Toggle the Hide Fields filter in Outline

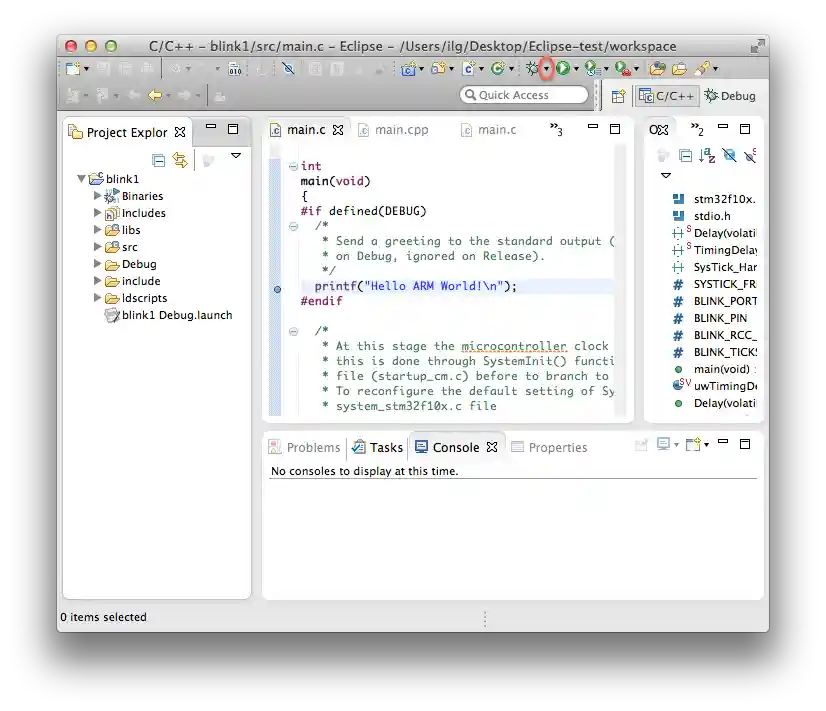[729, 156]
